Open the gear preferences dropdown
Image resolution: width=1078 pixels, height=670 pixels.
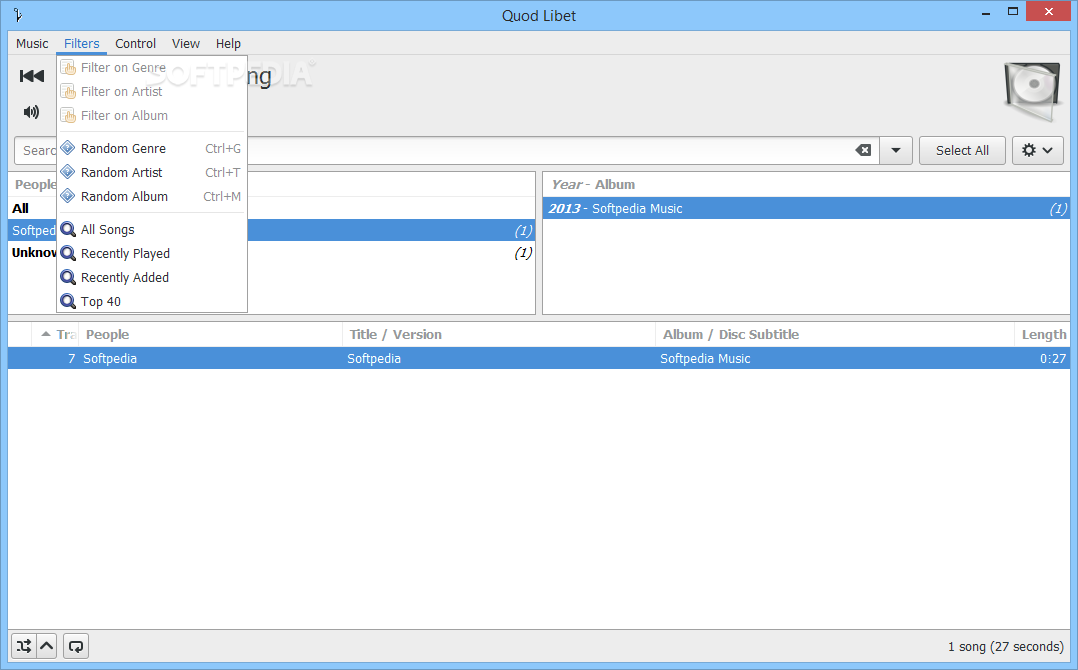1037,150
